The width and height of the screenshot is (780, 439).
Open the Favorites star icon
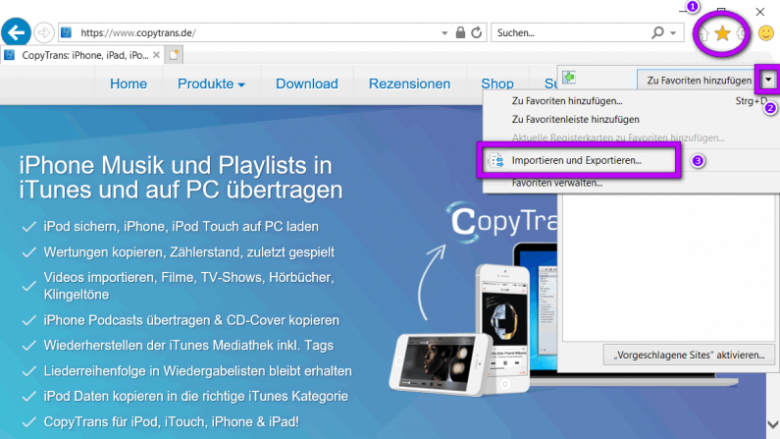point(722,33)
